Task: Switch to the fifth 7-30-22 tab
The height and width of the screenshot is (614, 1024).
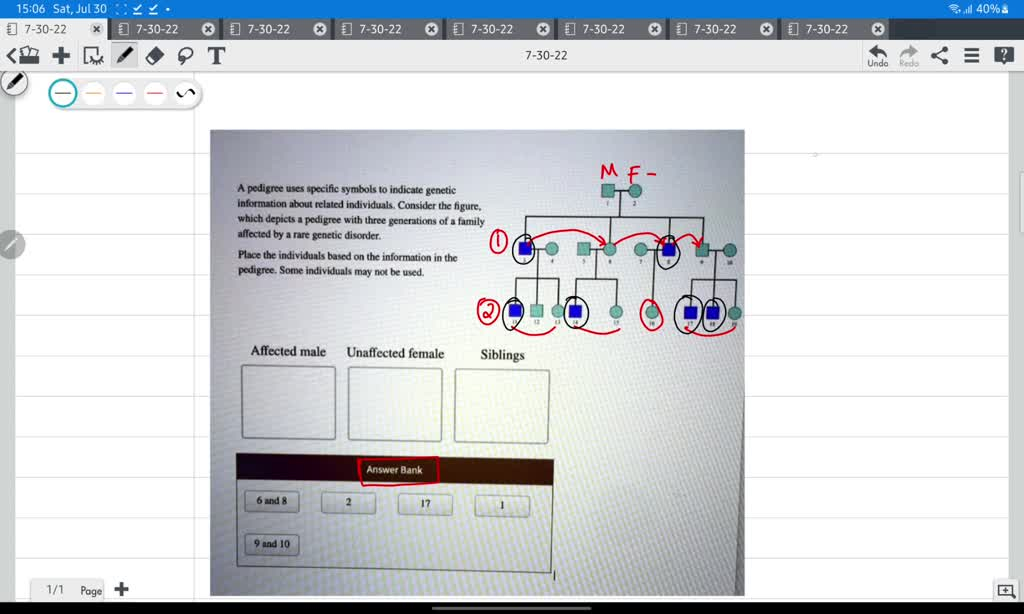Action: [x=492, y=29]
